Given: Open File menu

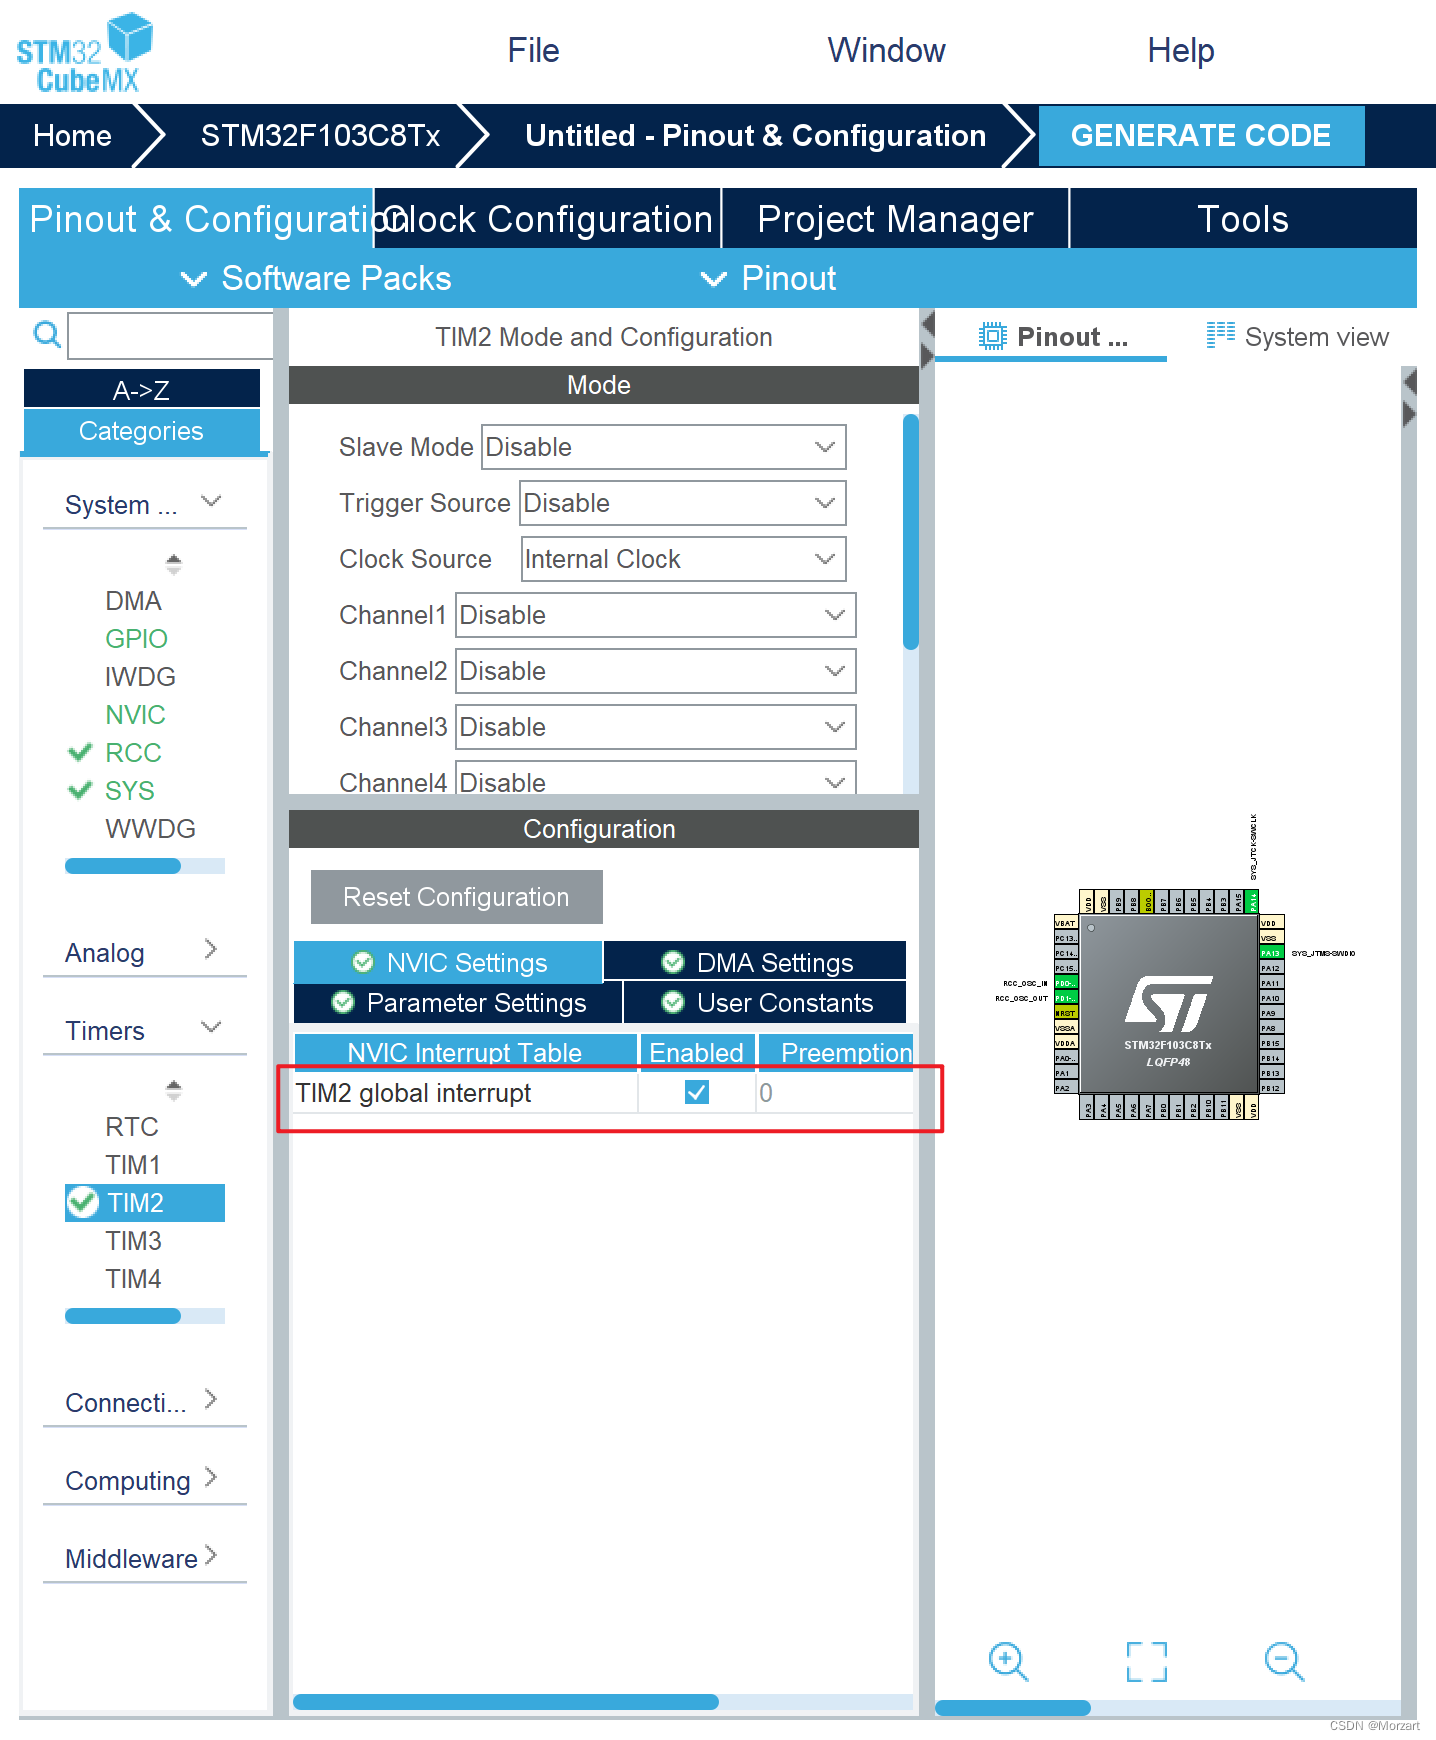Looking at the screenshot, I should pyautogui.click(x=533, y=50).
